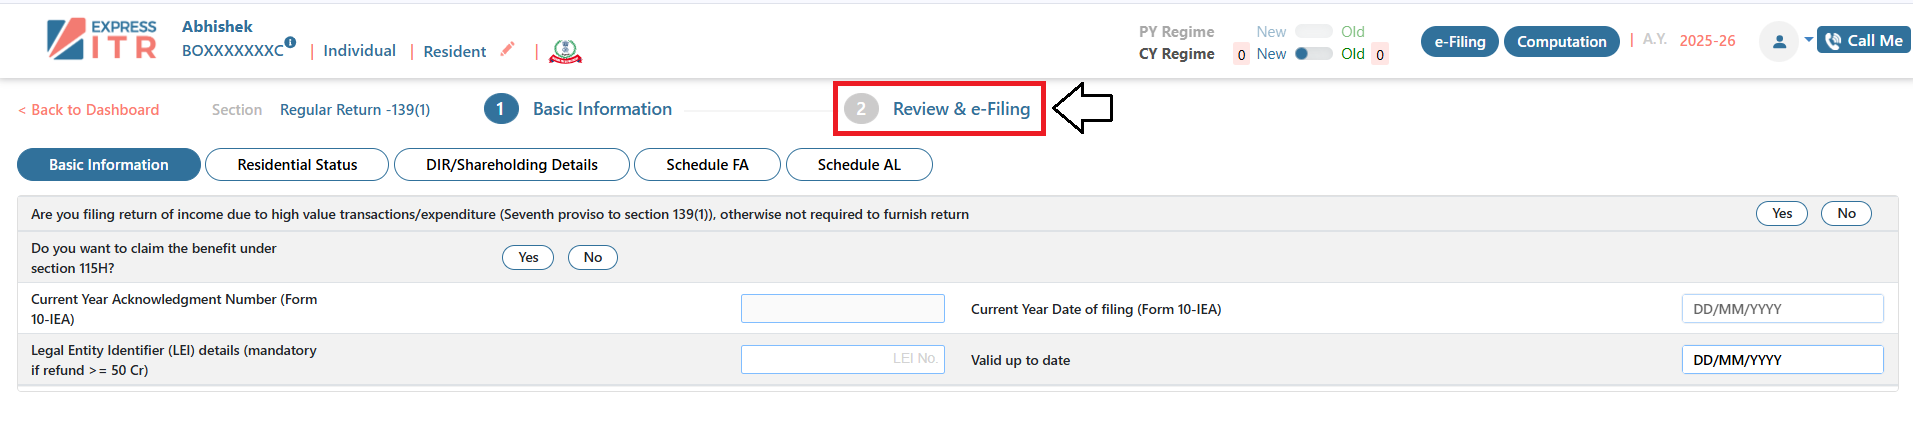Go back to Dashboard link
This screenshot has width=1913, height=426.
(x=89, y=110)
